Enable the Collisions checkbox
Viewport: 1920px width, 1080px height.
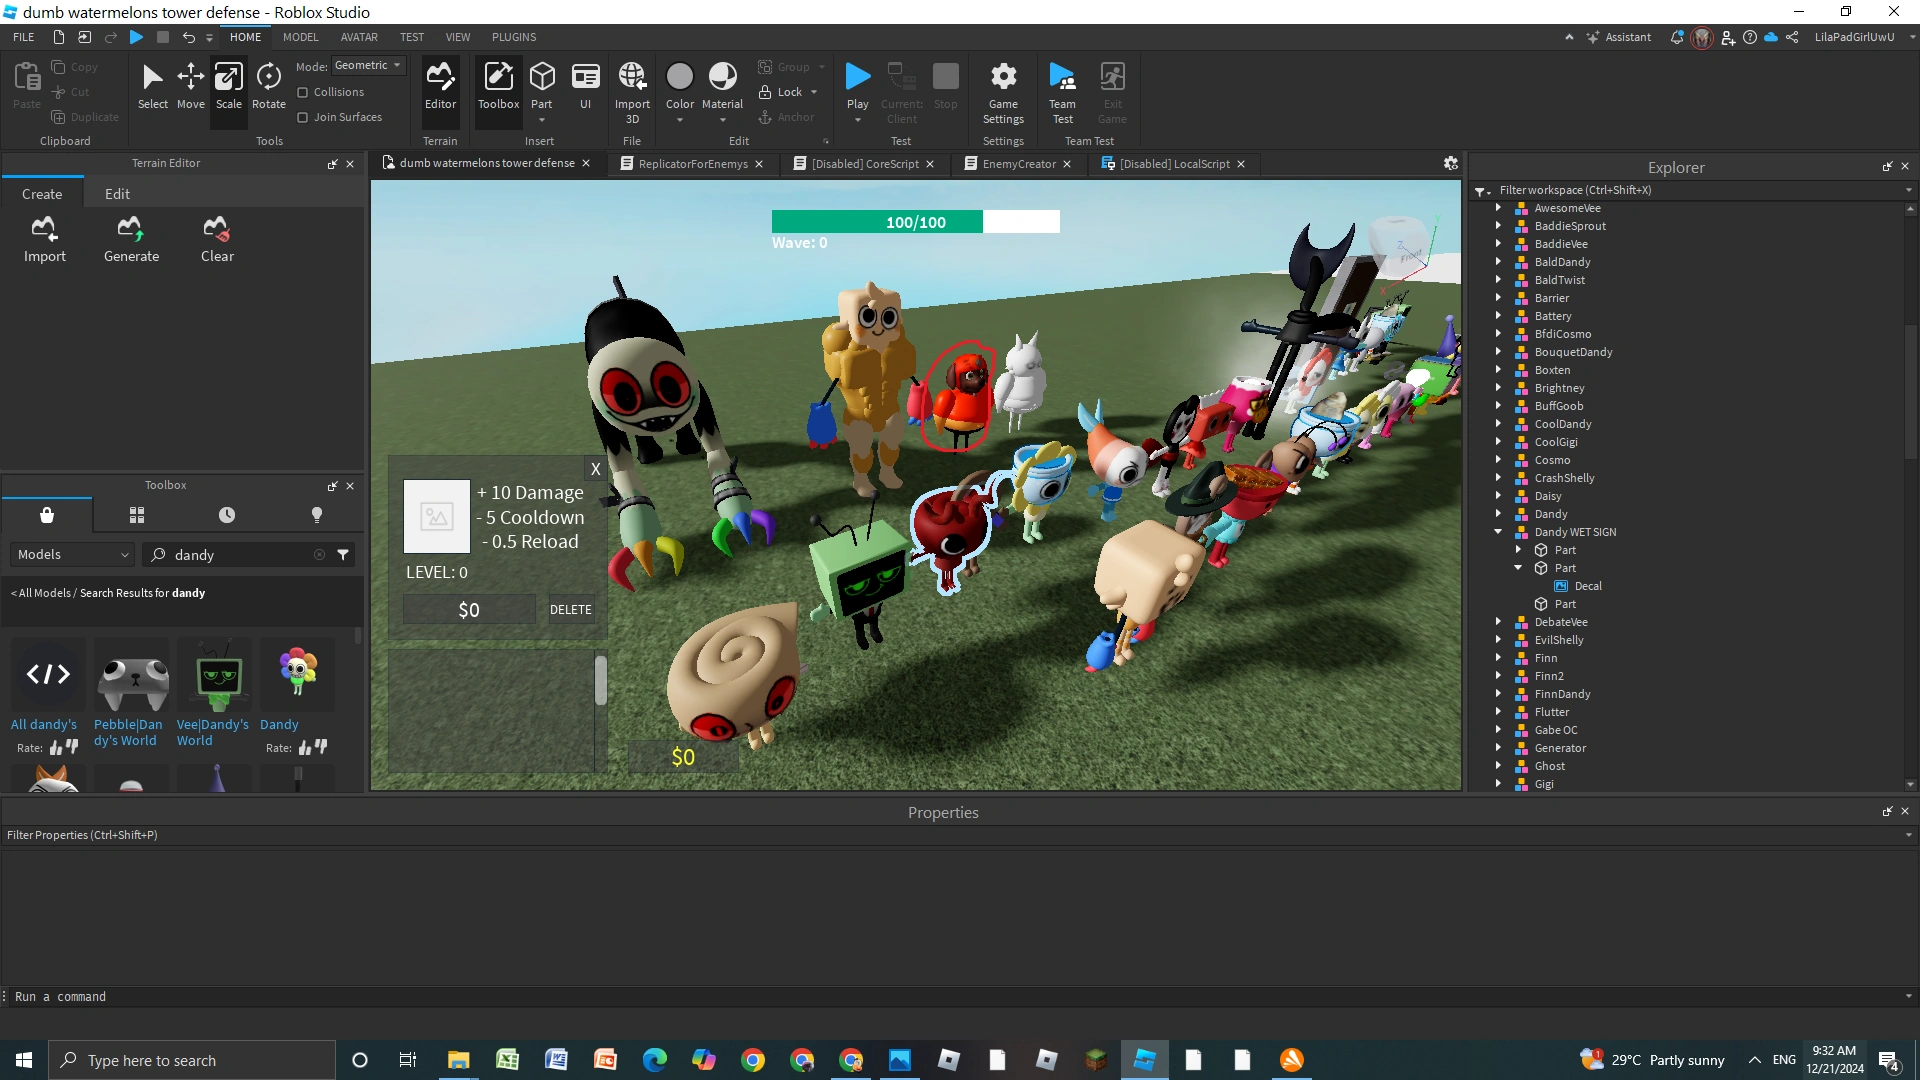point(303,92)
